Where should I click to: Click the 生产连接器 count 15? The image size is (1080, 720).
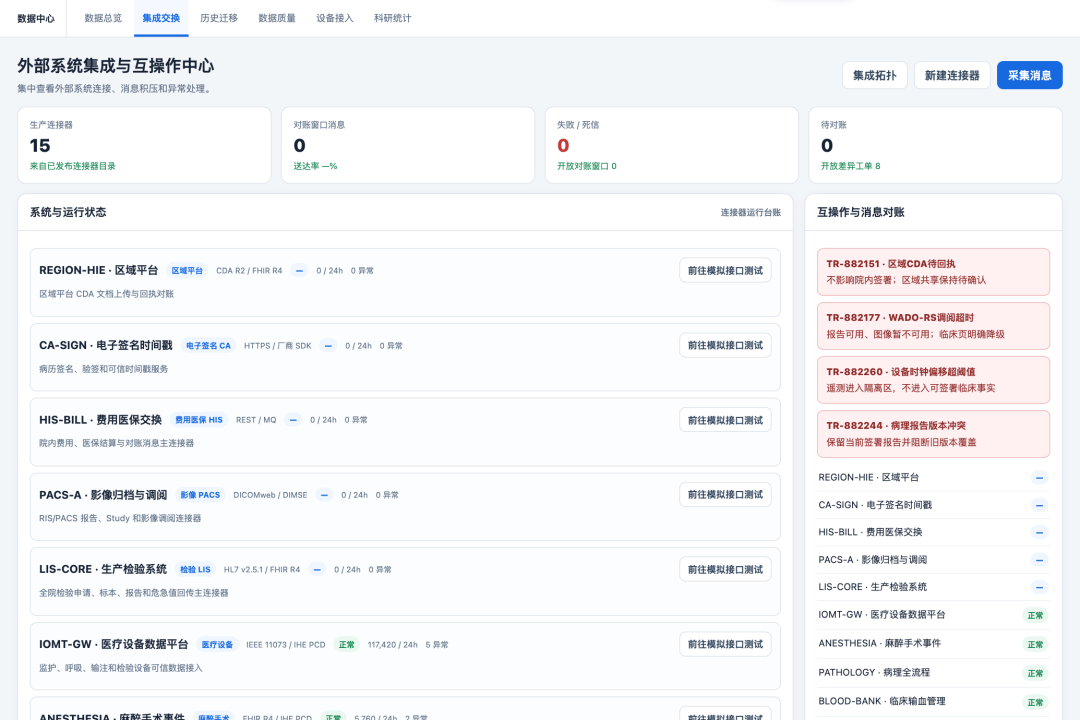pos(40,145)
